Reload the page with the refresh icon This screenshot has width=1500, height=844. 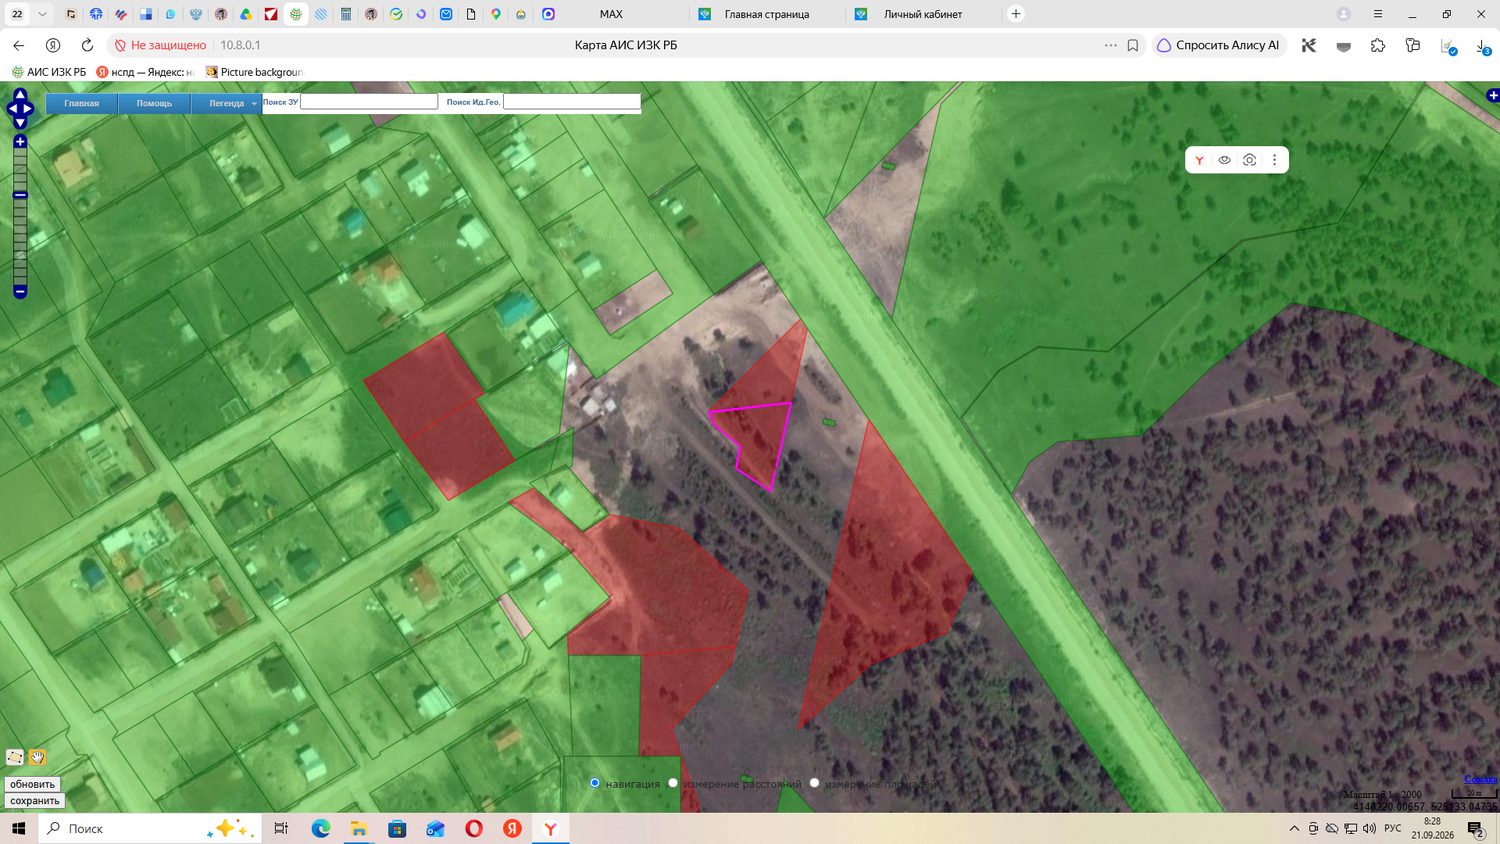pyautogui.click(x=87, y=45)
